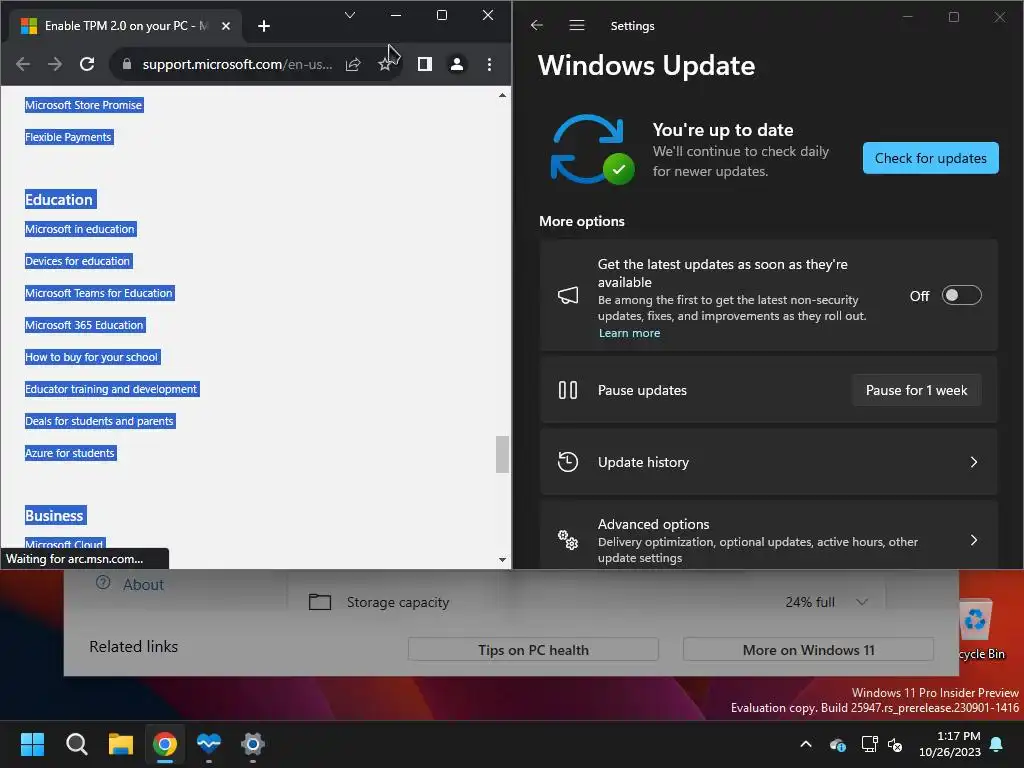Open a new Chrome tab
1024x768 pixels.
(x=264, y=26)
